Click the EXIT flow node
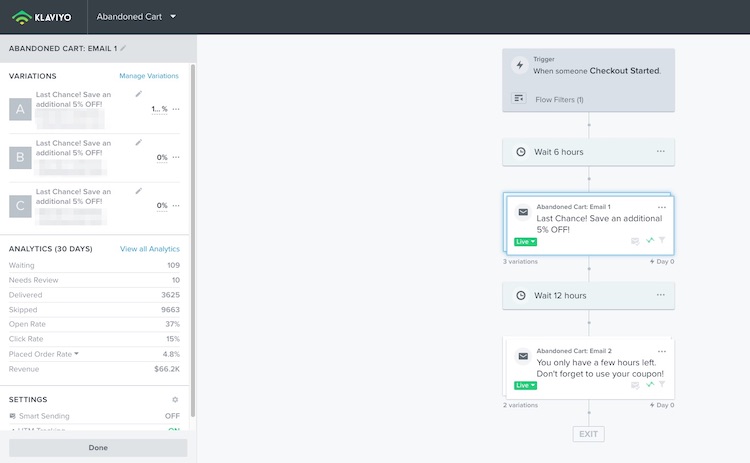Viewport: 750px width, 463px height. (588, 434)
